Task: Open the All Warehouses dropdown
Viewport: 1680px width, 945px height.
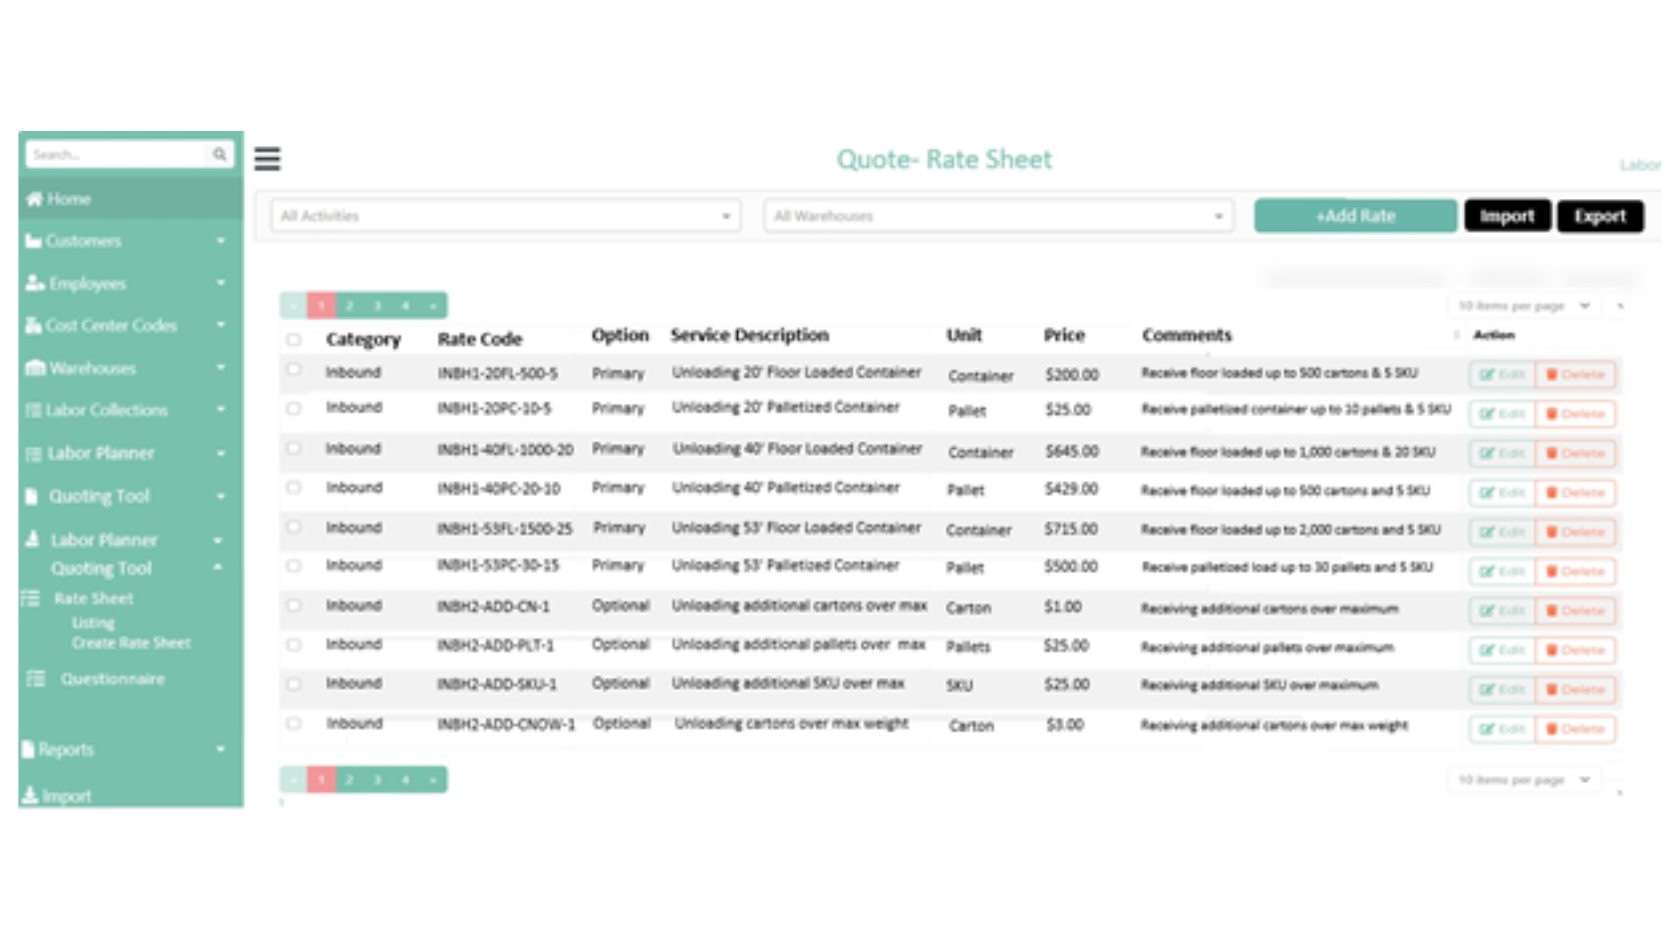Action: coord(998,216)
